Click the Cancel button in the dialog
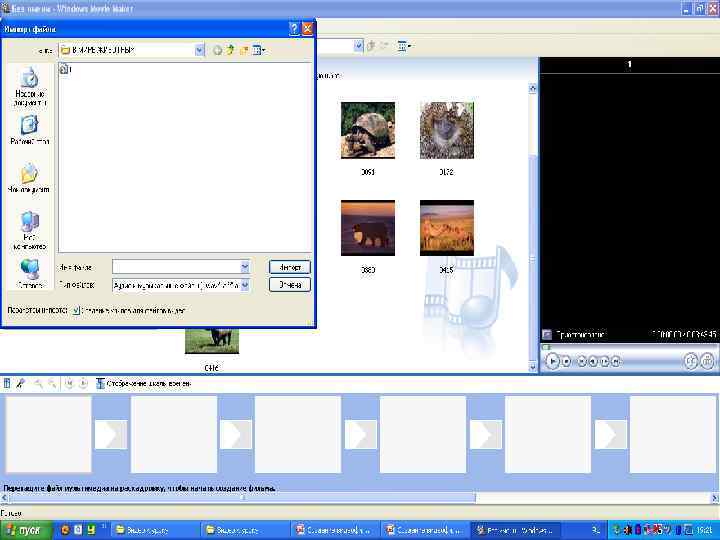Viewport: 720px width, 540px height. 290,285
